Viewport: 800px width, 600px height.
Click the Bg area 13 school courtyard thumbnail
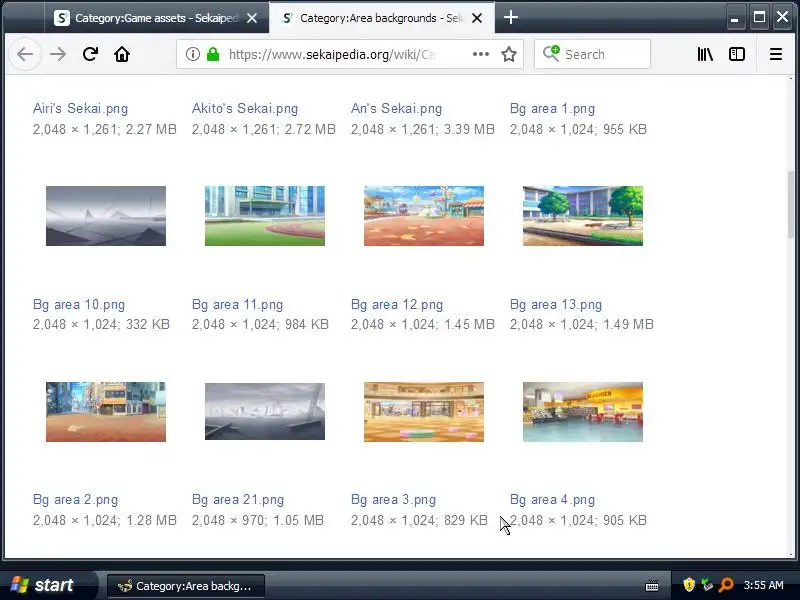pyautogui.click(x=583, y=216)
